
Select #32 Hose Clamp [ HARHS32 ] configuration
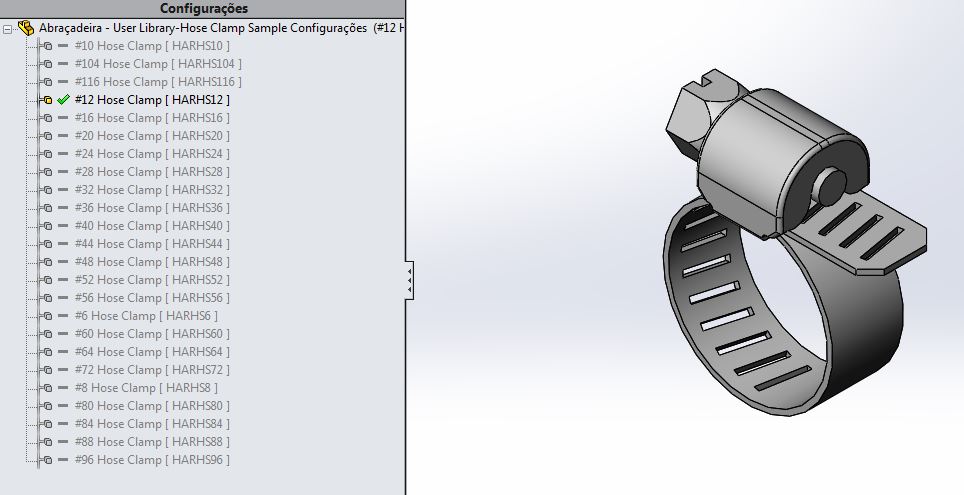tap(152, 189)
